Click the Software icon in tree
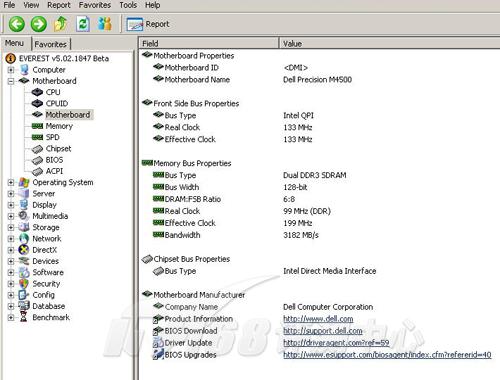Screen dimensions: 500x380 pyautogui.click(x=24, y=272)
